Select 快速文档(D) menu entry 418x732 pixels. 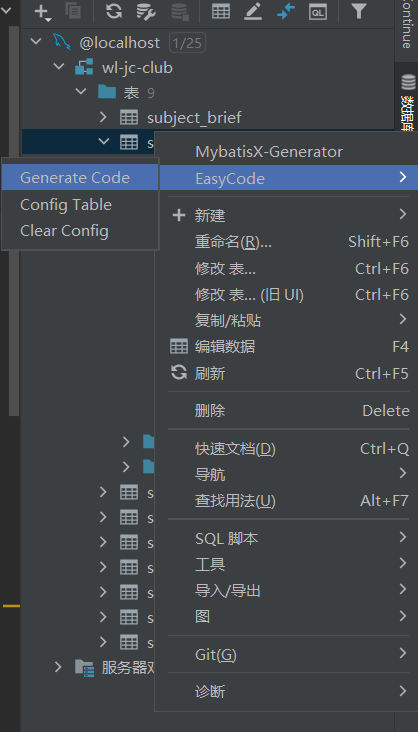288,449
